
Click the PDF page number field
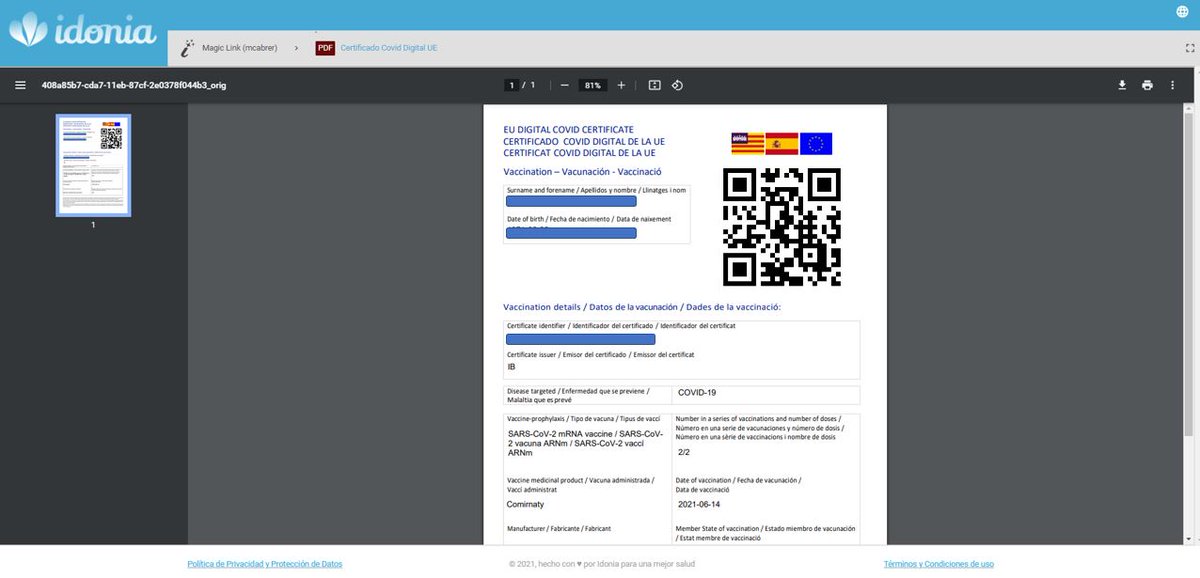coord(511,85)
